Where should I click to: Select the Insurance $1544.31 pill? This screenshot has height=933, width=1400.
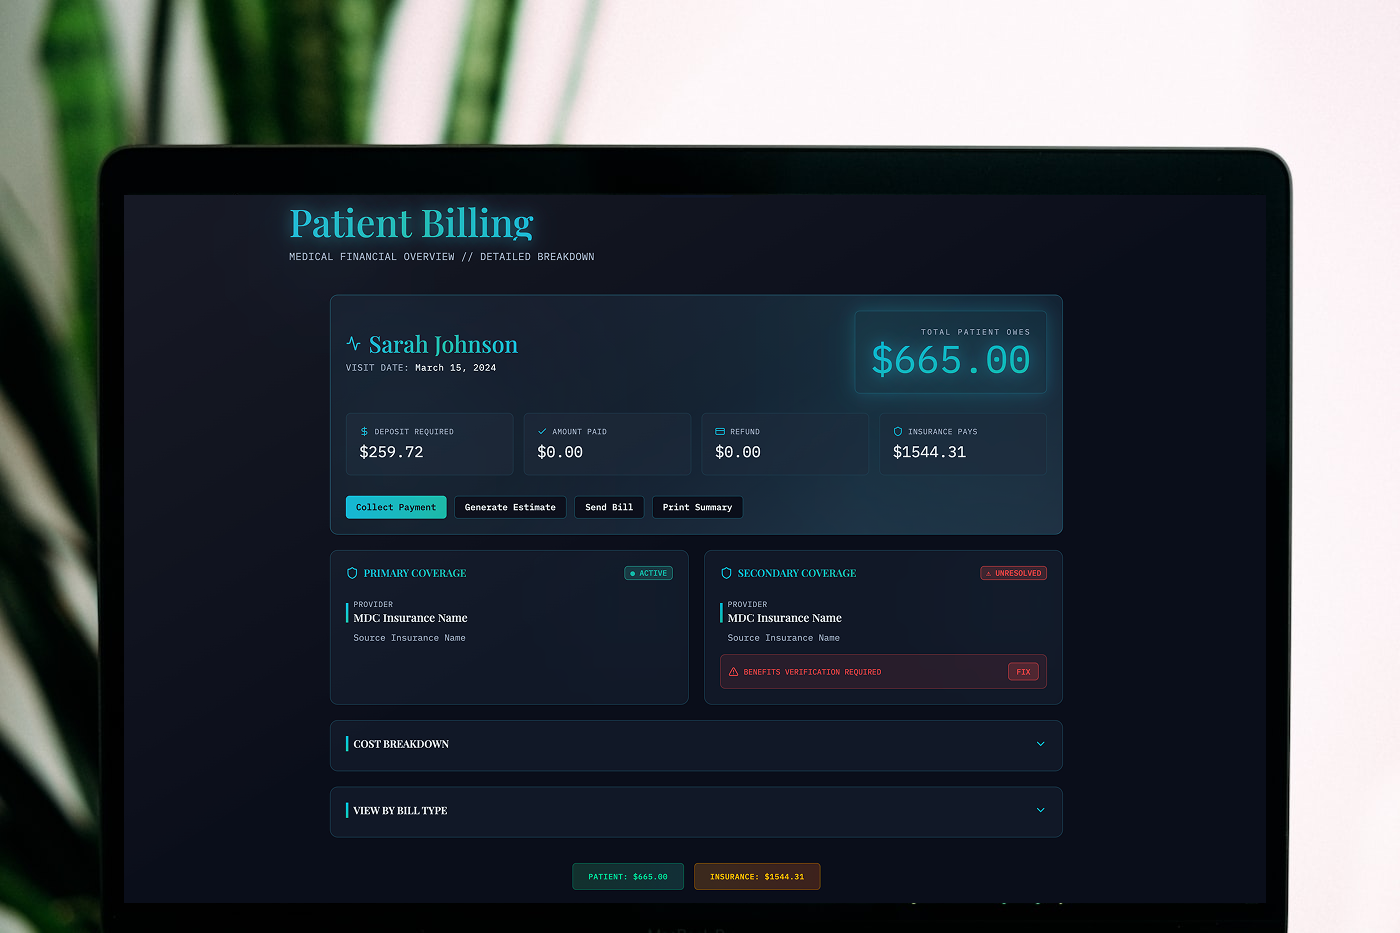[757, 877]
